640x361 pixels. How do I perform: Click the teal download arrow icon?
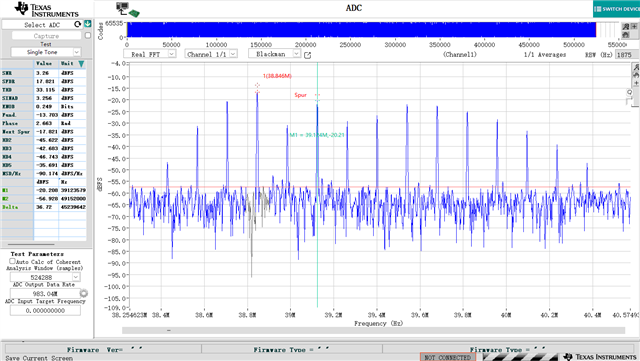click(87, 24)
